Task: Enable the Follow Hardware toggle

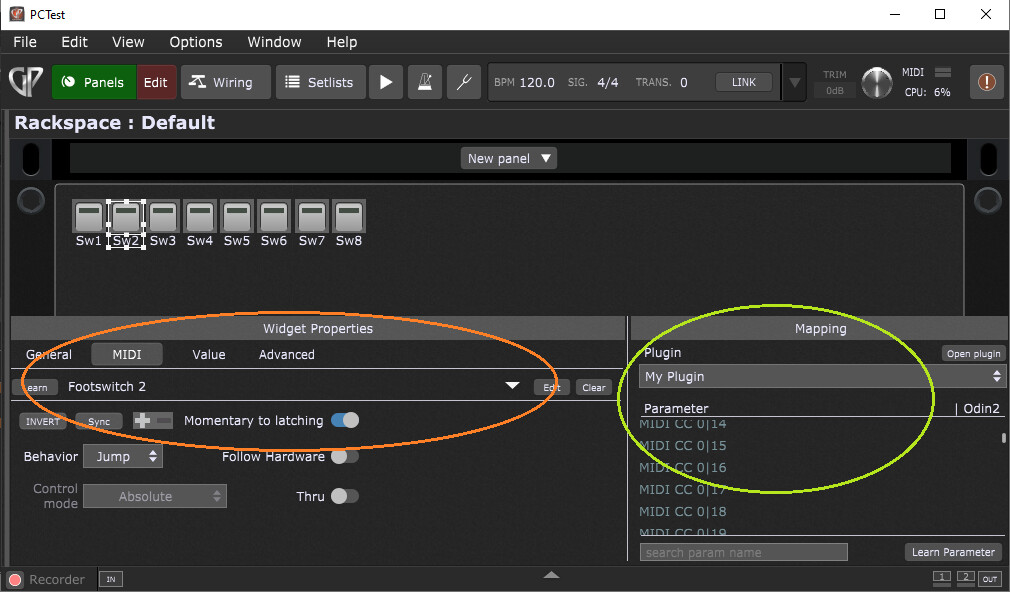Action: tap(345, 457)
